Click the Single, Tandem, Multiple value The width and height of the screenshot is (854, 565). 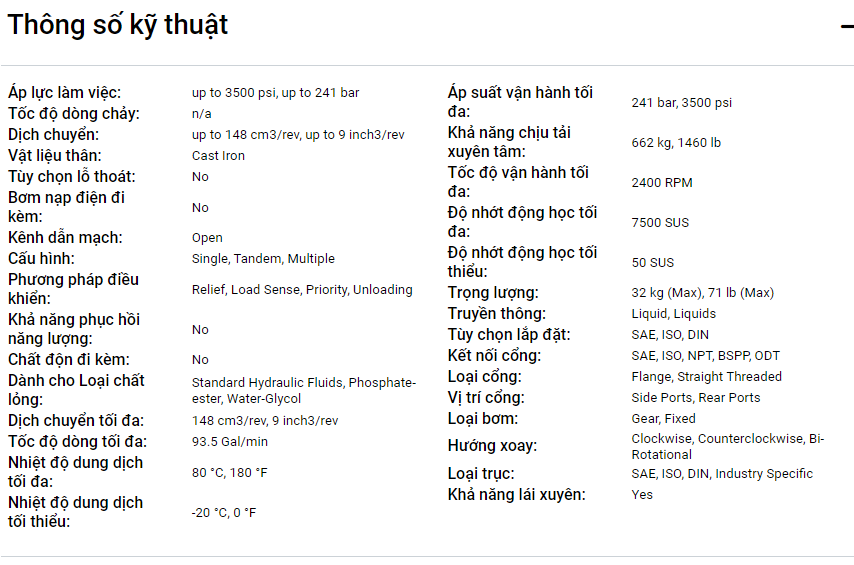(263, 259)
